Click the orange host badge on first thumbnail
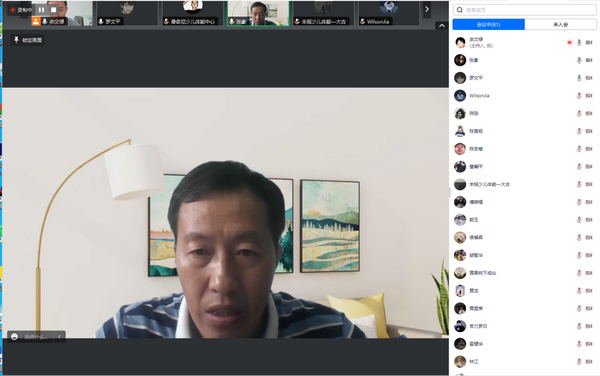The image size is (600, 376). (36, 21)
